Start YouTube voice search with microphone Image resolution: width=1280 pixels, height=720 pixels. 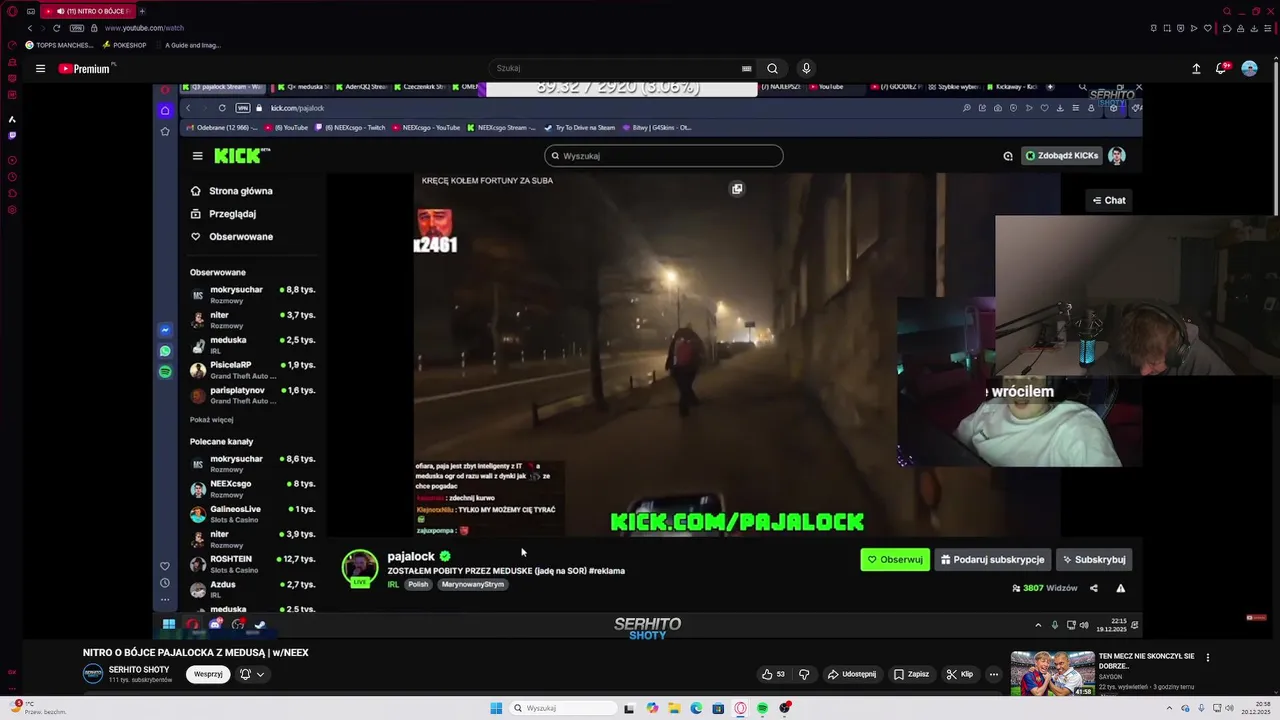tap(806, 69)
